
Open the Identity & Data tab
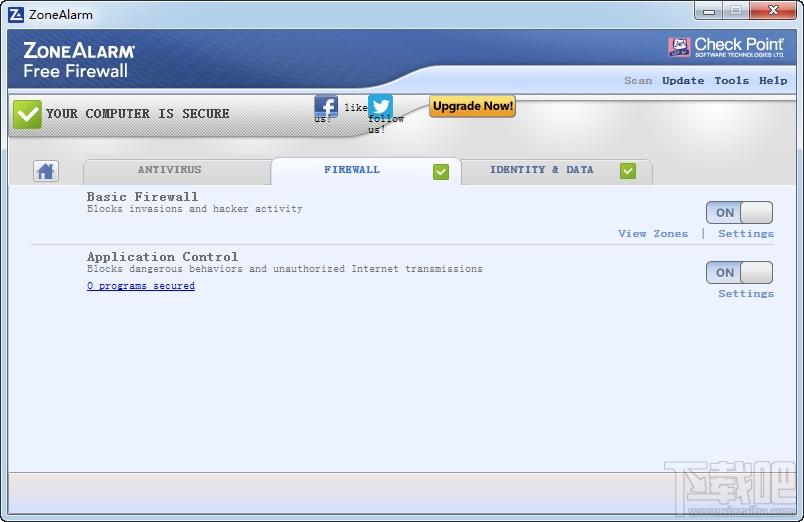pyautogui.click(x=557, y=171)
